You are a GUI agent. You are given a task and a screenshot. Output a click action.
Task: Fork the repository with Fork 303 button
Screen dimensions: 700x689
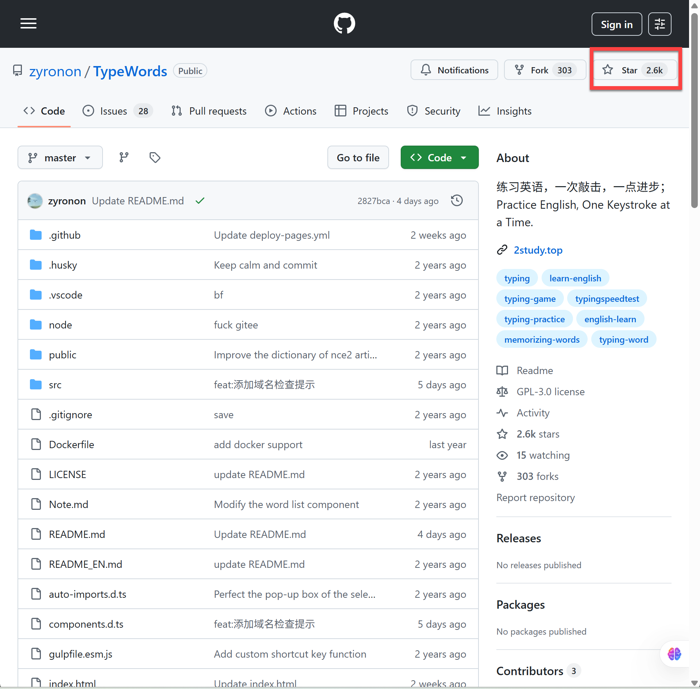tap(545, 70)
